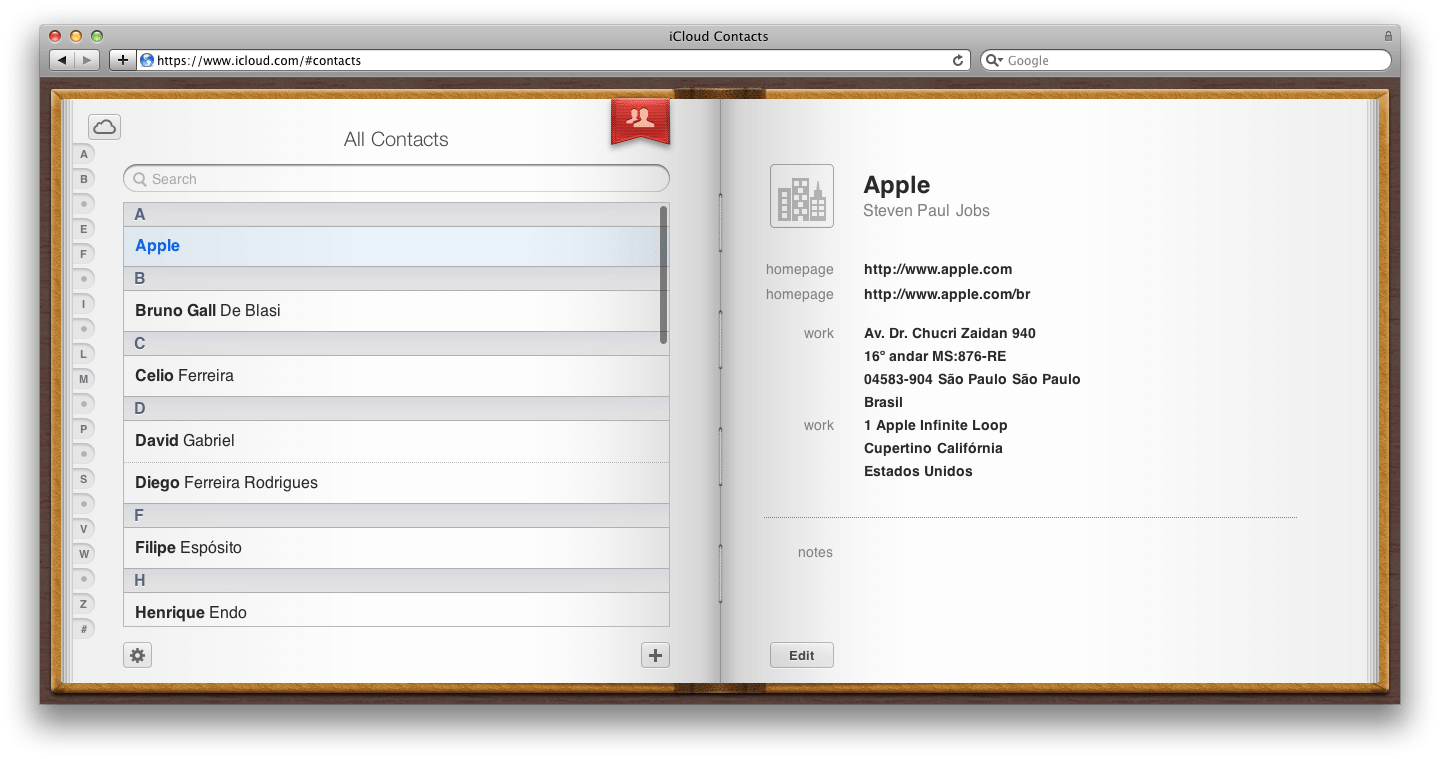Click the lock icon in title bar
Image resolution: width=1440 pixels, height=759 pixels.
[1388, 36]
